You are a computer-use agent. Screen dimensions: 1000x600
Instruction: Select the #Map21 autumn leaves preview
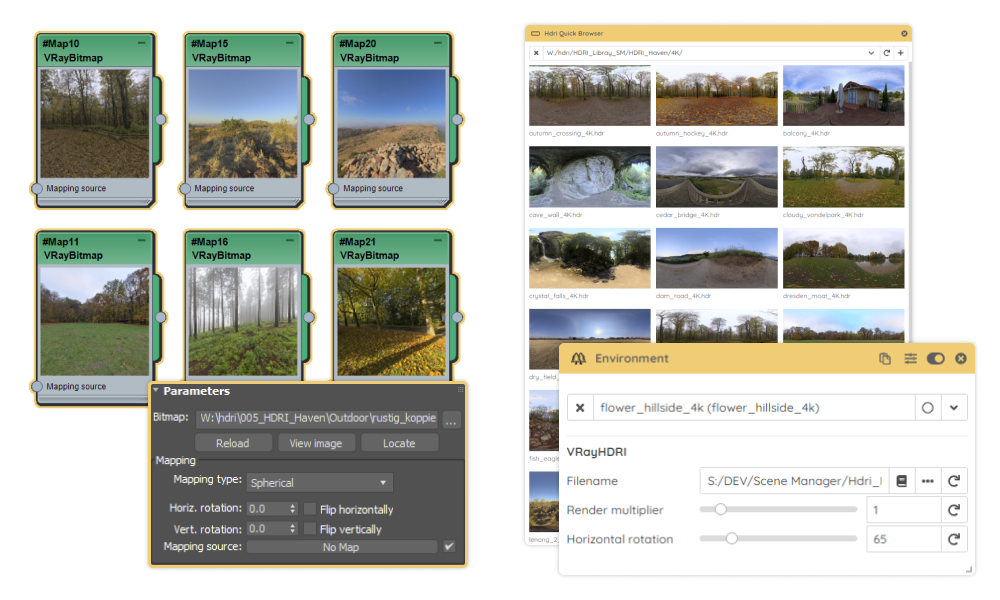click(392, 321)
